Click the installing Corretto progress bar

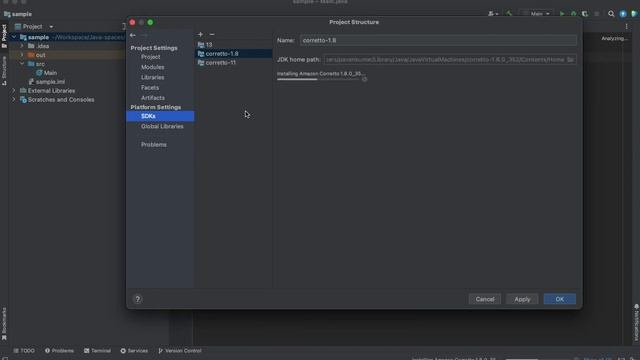pyautogui.click(x=318, y=79)
